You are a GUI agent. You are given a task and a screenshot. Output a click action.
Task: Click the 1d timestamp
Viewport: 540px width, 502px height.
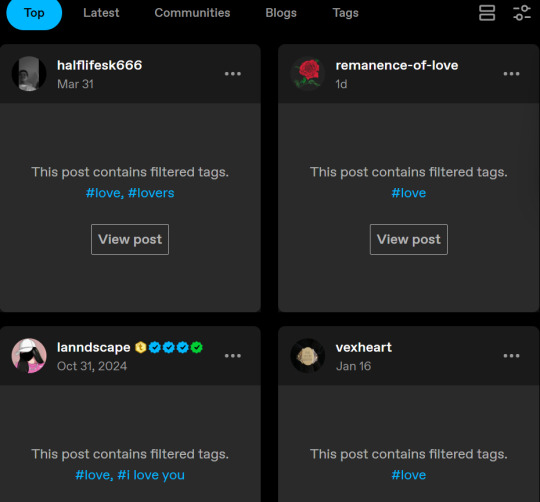pos(341,84)
